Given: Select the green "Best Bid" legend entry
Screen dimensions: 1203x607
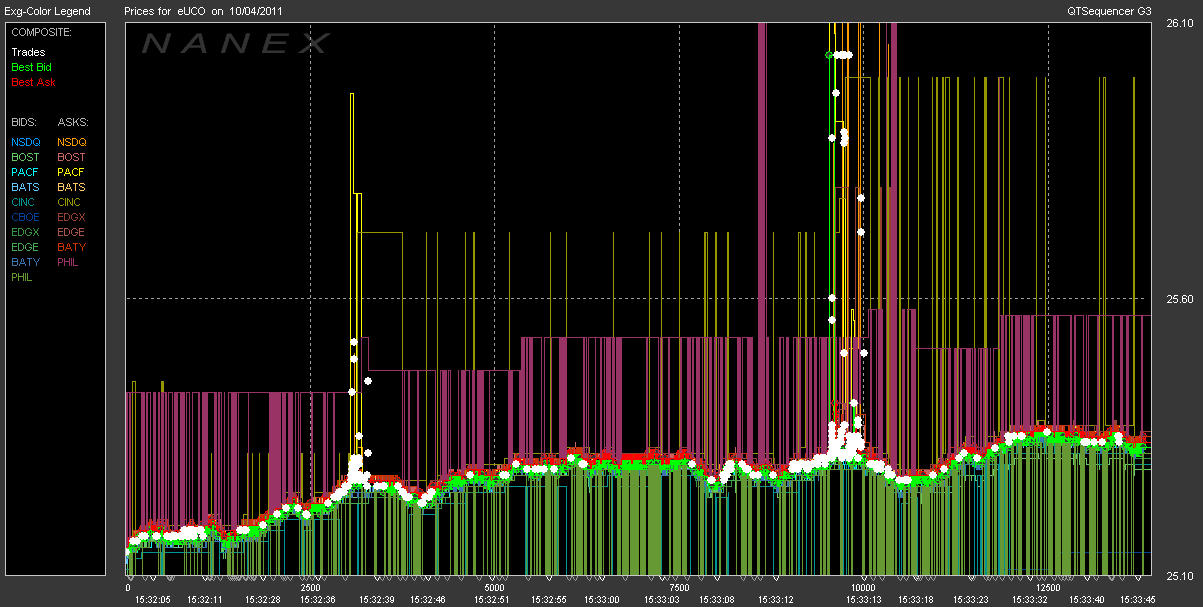Looking at the screenshot, I should pos(31,67).
